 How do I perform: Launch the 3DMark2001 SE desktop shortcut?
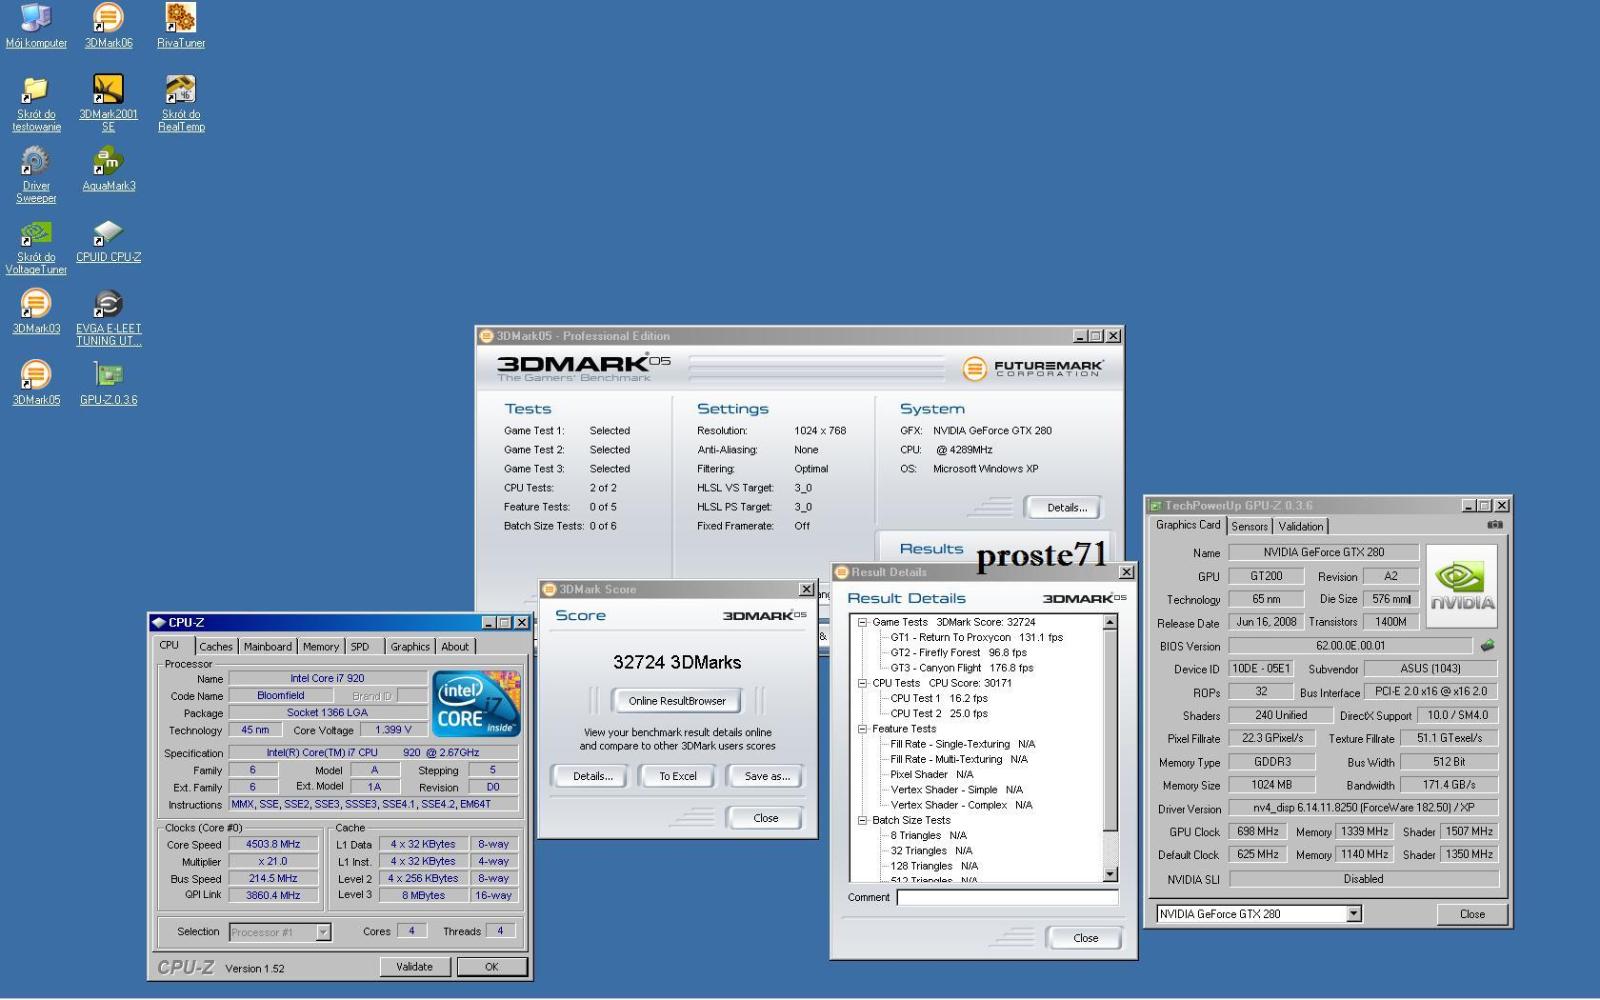108,103
